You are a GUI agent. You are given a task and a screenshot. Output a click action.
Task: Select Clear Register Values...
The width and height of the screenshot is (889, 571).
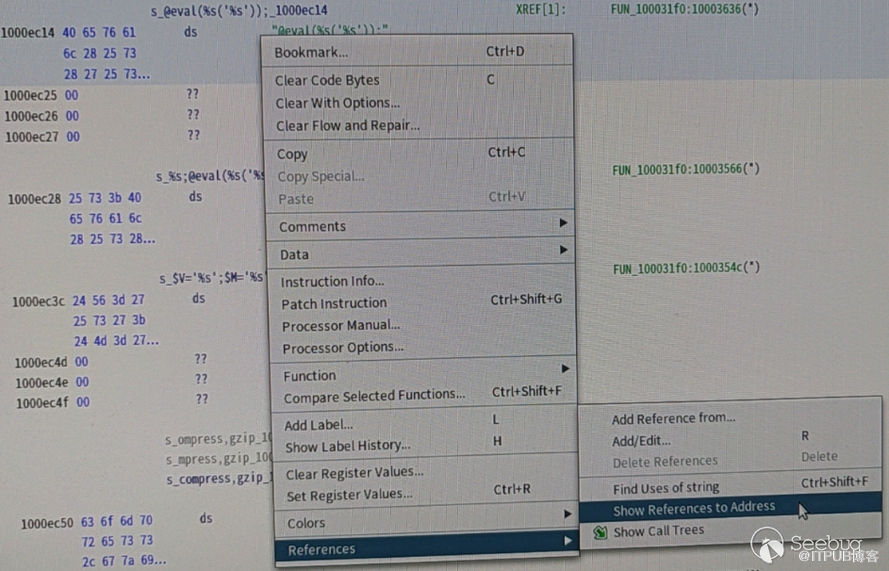click(x=354, y=473)
